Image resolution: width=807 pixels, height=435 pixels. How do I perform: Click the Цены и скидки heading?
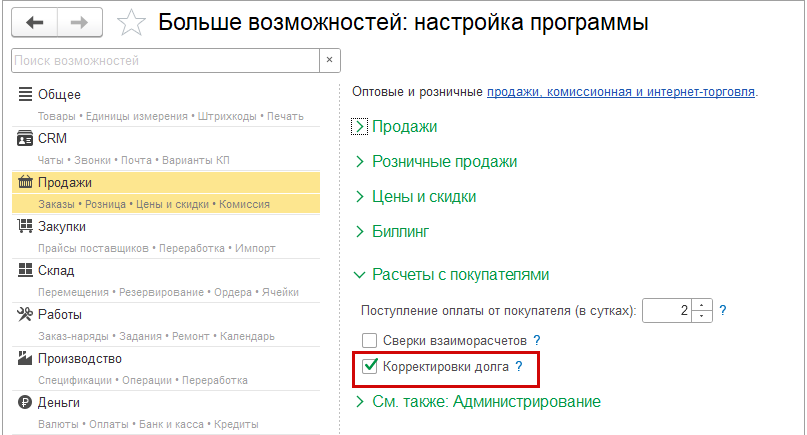click(x=424, y=197)
